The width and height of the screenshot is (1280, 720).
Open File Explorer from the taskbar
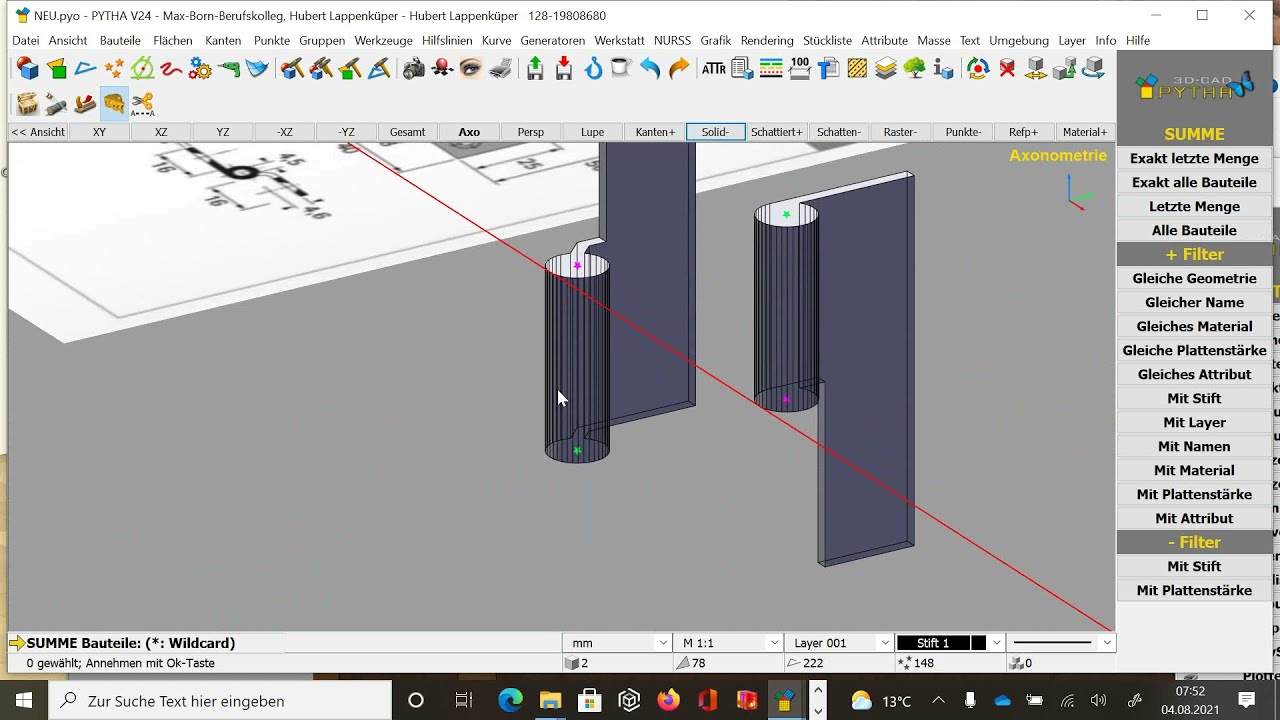550,701
